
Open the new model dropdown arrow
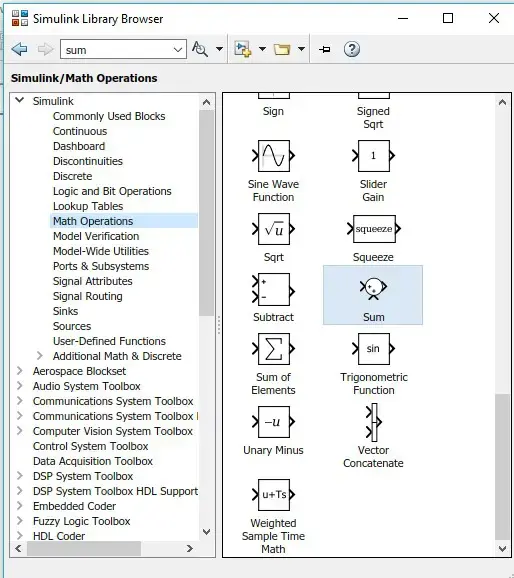(x=262, y=49)
